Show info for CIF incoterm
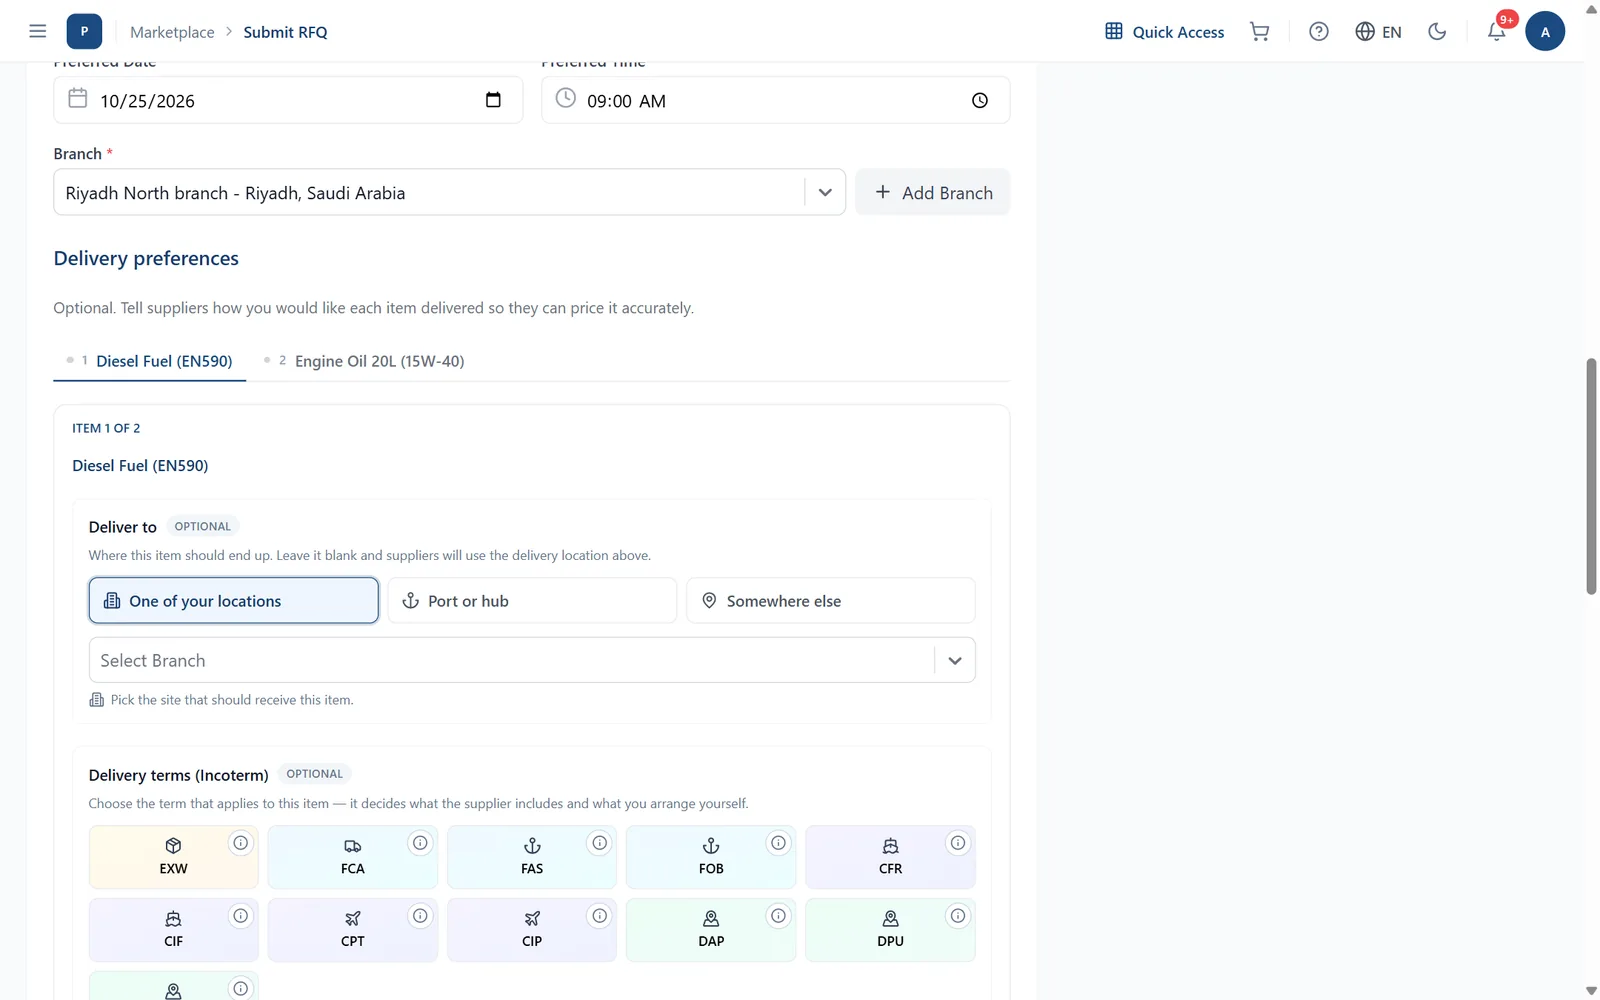This screenshot has height=1000, width=1600. point(241,916)
